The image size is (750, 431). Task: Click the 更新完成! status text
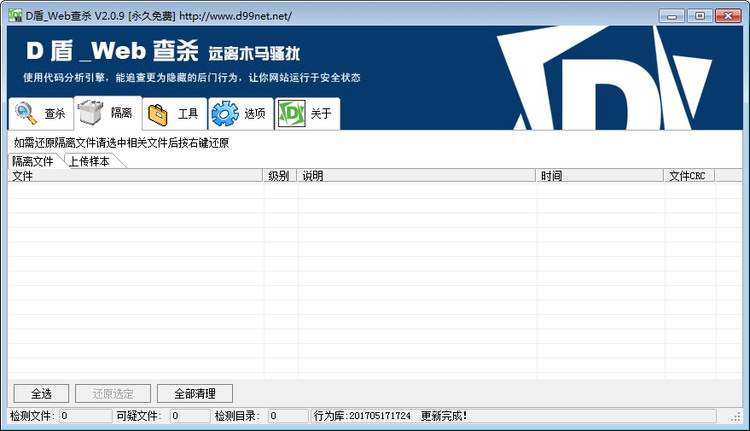pyautogui.click(x=444, y=416)
